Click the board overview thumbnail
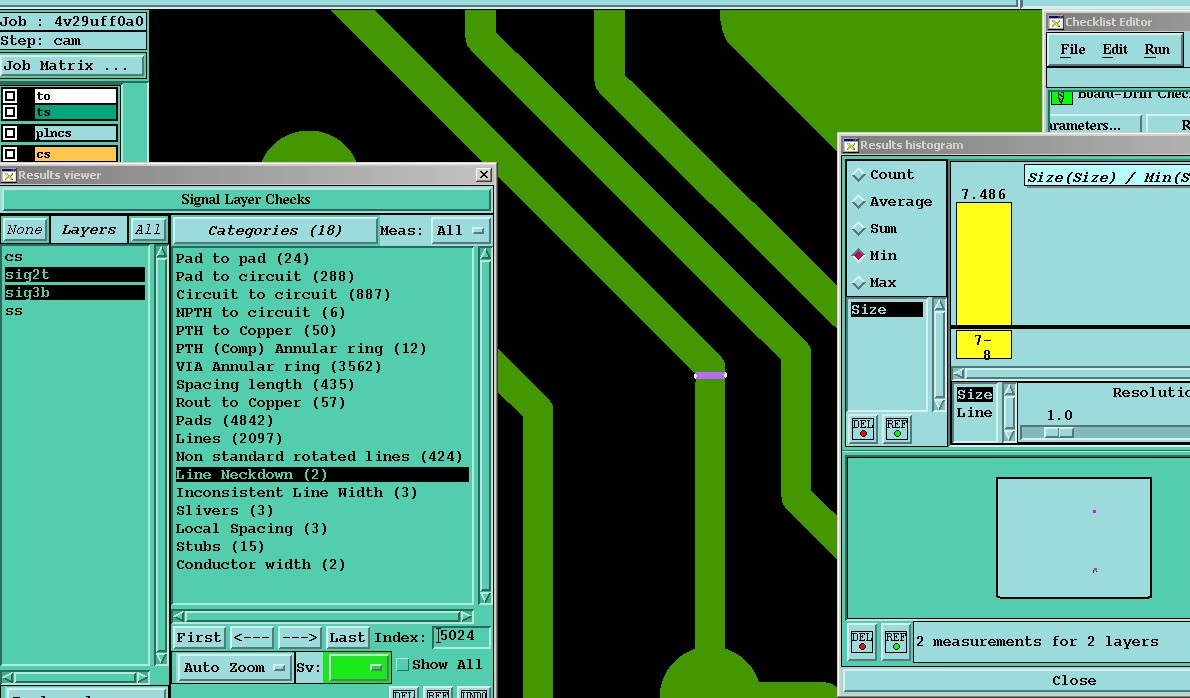Viewport: 1190px width, 698px height. tap(1073, 537)
